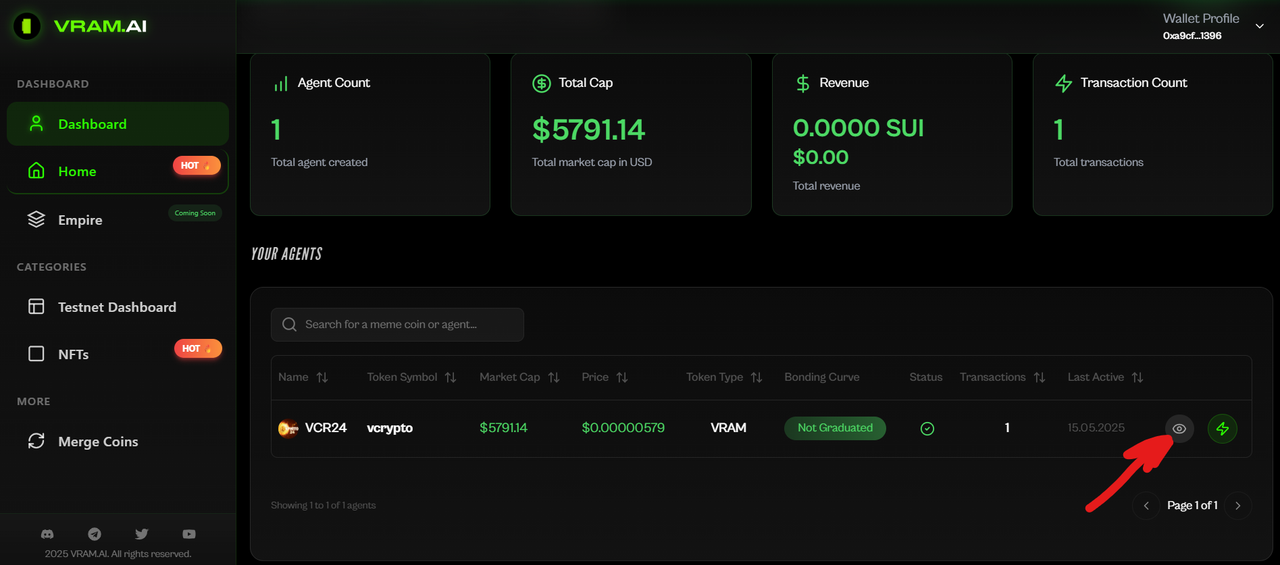The width and height of the screenshot is (1280, 565).
Task: Click the $5791.14 market cap cell
Action: point(503,428)
